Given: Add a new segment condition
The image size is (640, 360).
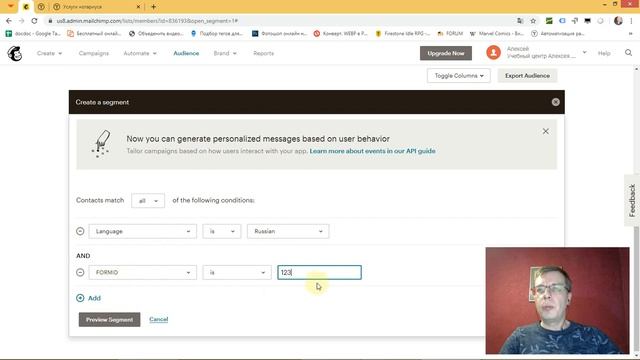Looking at the screenshot, I should pos(89,298).
